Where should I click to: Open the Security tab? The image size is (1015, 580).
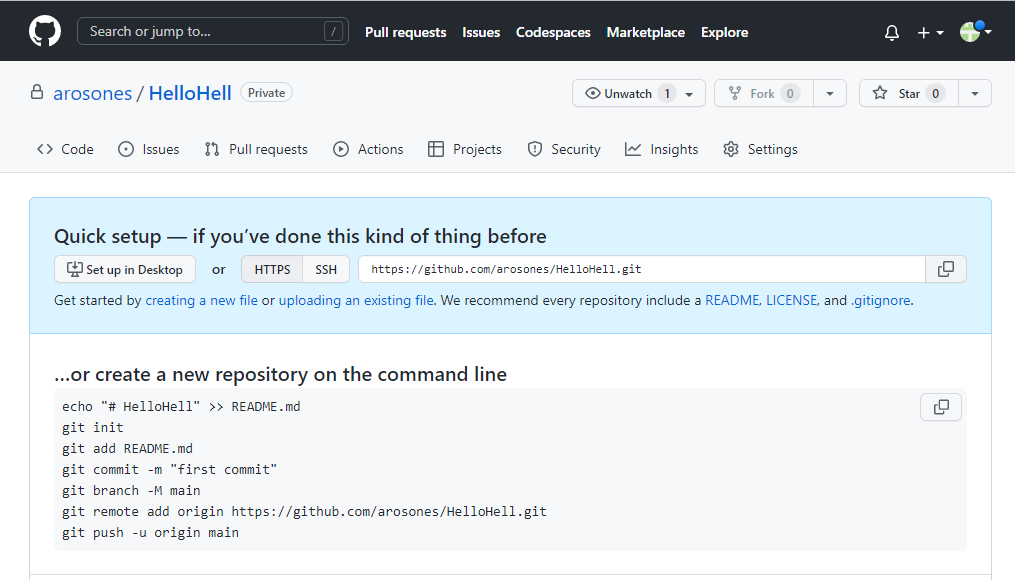coord(564,149)
